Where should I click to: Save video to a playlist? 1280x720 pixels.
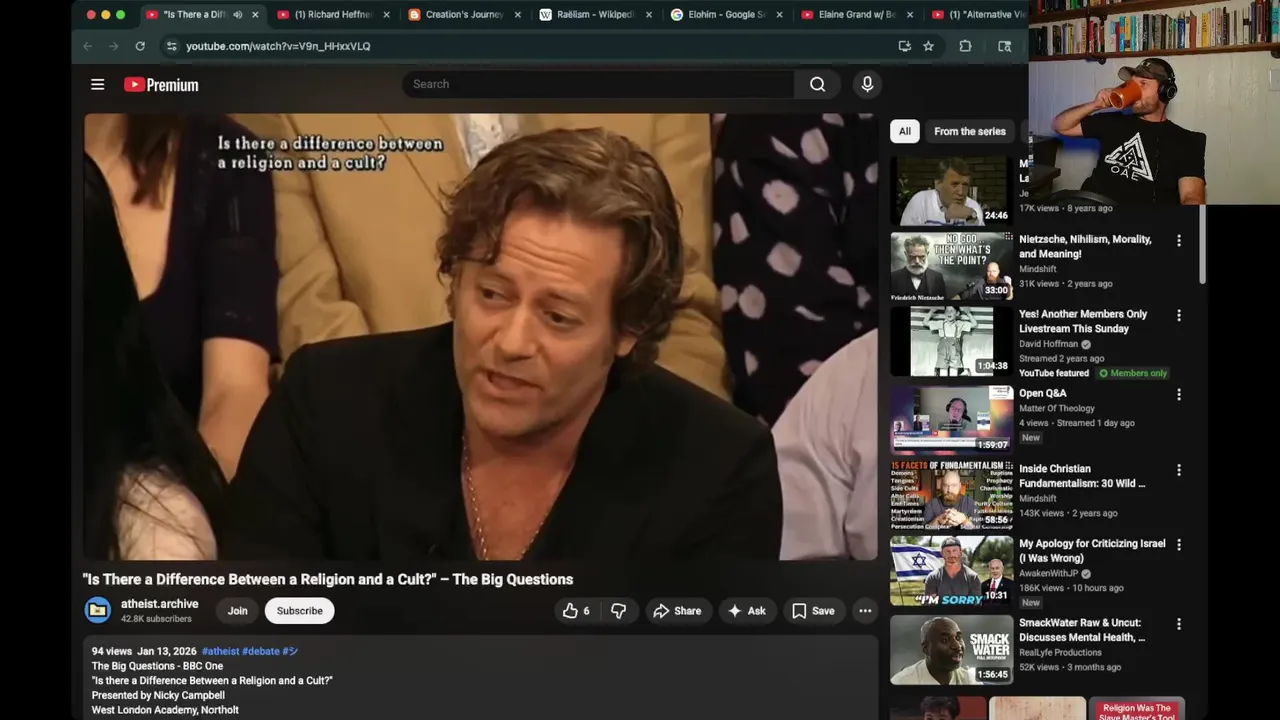813,611
